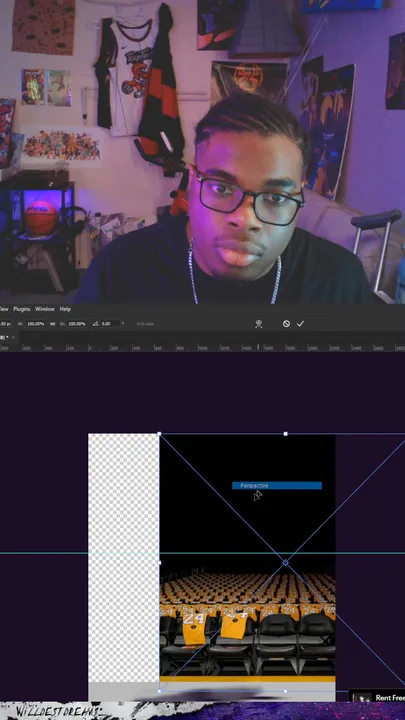The width and height of the screenshot is (405, 720).
Task: Edit the rotation angle field
Action: coord(110,324)
